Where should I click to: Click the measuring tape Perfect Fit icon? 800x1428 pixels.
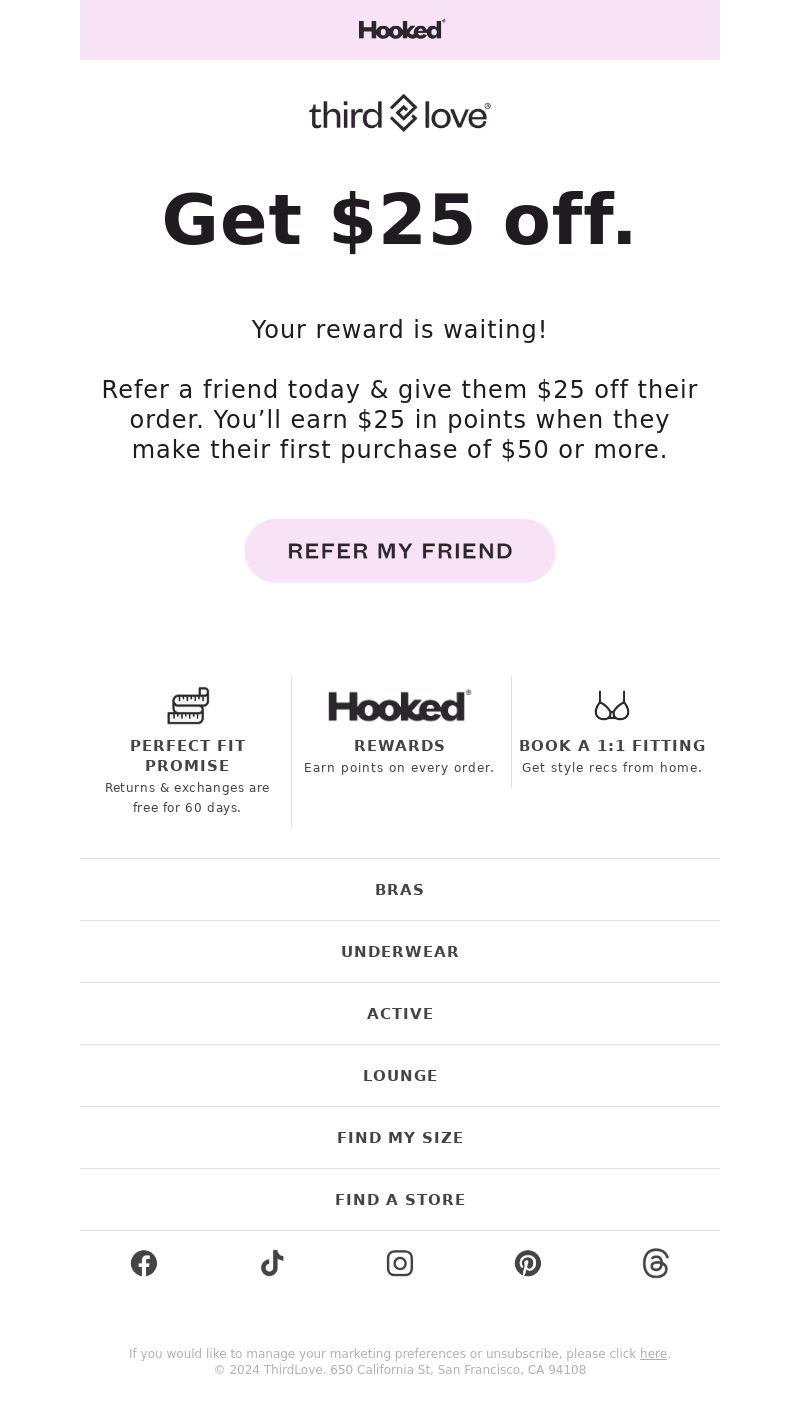[188, 706]
